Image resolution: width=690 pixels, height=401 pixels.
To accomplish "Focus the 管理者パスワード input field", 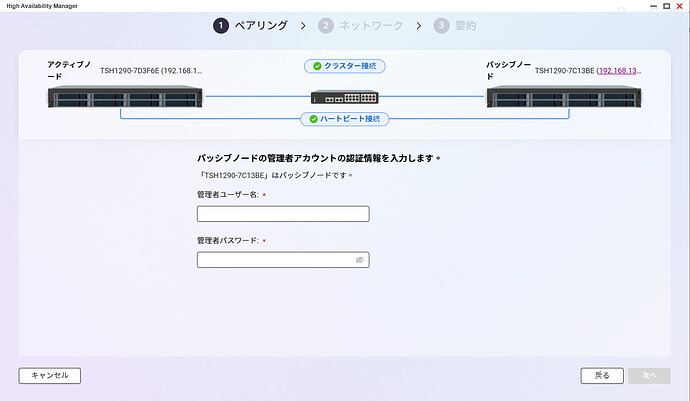I will 275,260.
